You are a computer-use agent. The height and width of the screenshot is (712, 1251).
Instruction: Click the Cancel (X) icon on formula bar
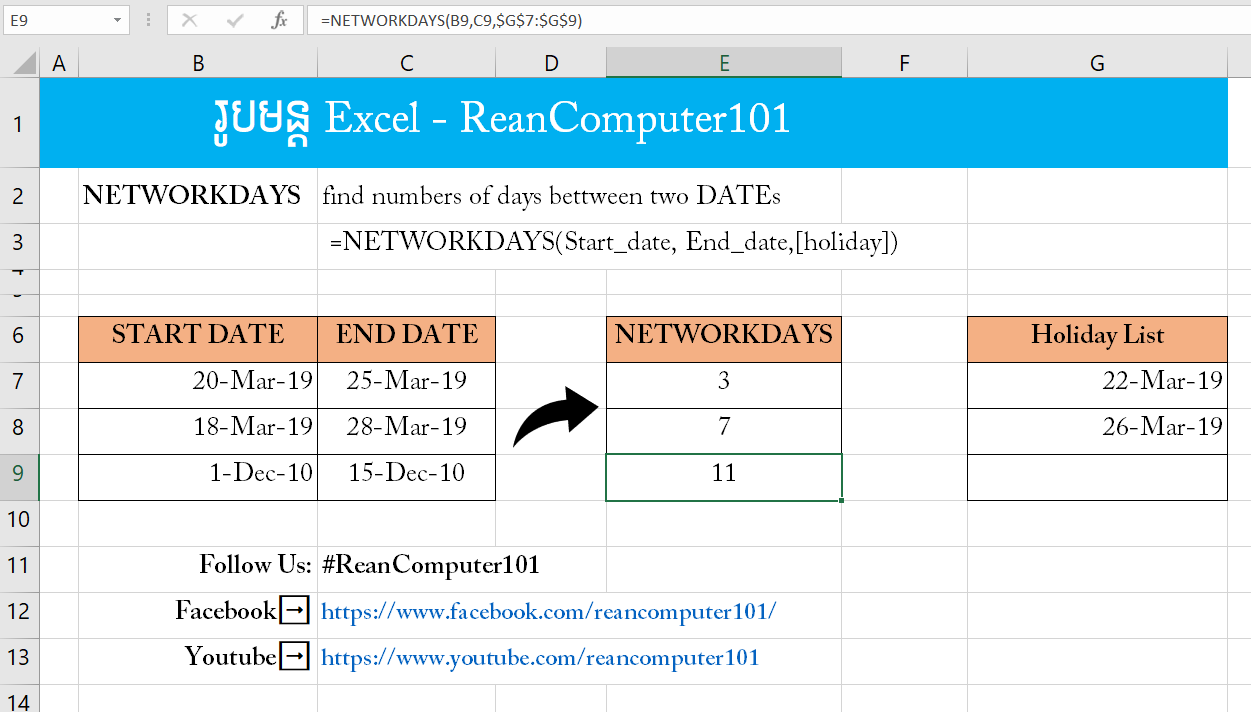[x=190, y=20]
